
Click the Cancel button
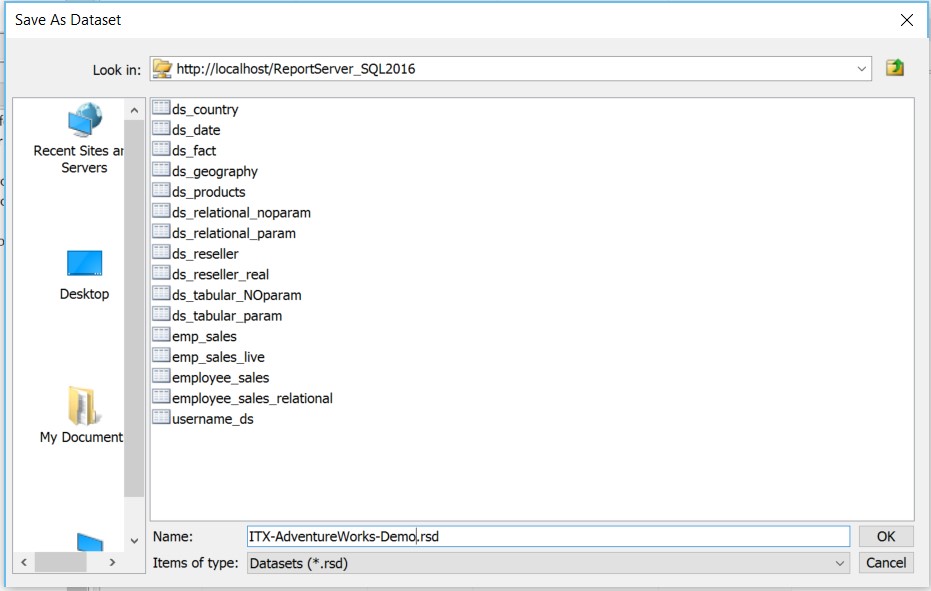886,562
